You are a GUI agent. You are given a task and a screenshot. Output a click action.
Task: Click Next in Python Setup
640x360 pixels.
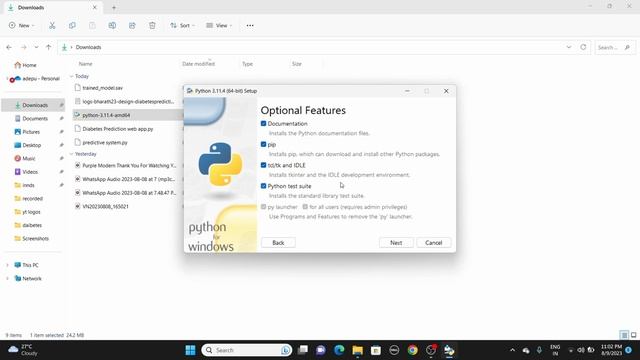[x=396, y=243]
